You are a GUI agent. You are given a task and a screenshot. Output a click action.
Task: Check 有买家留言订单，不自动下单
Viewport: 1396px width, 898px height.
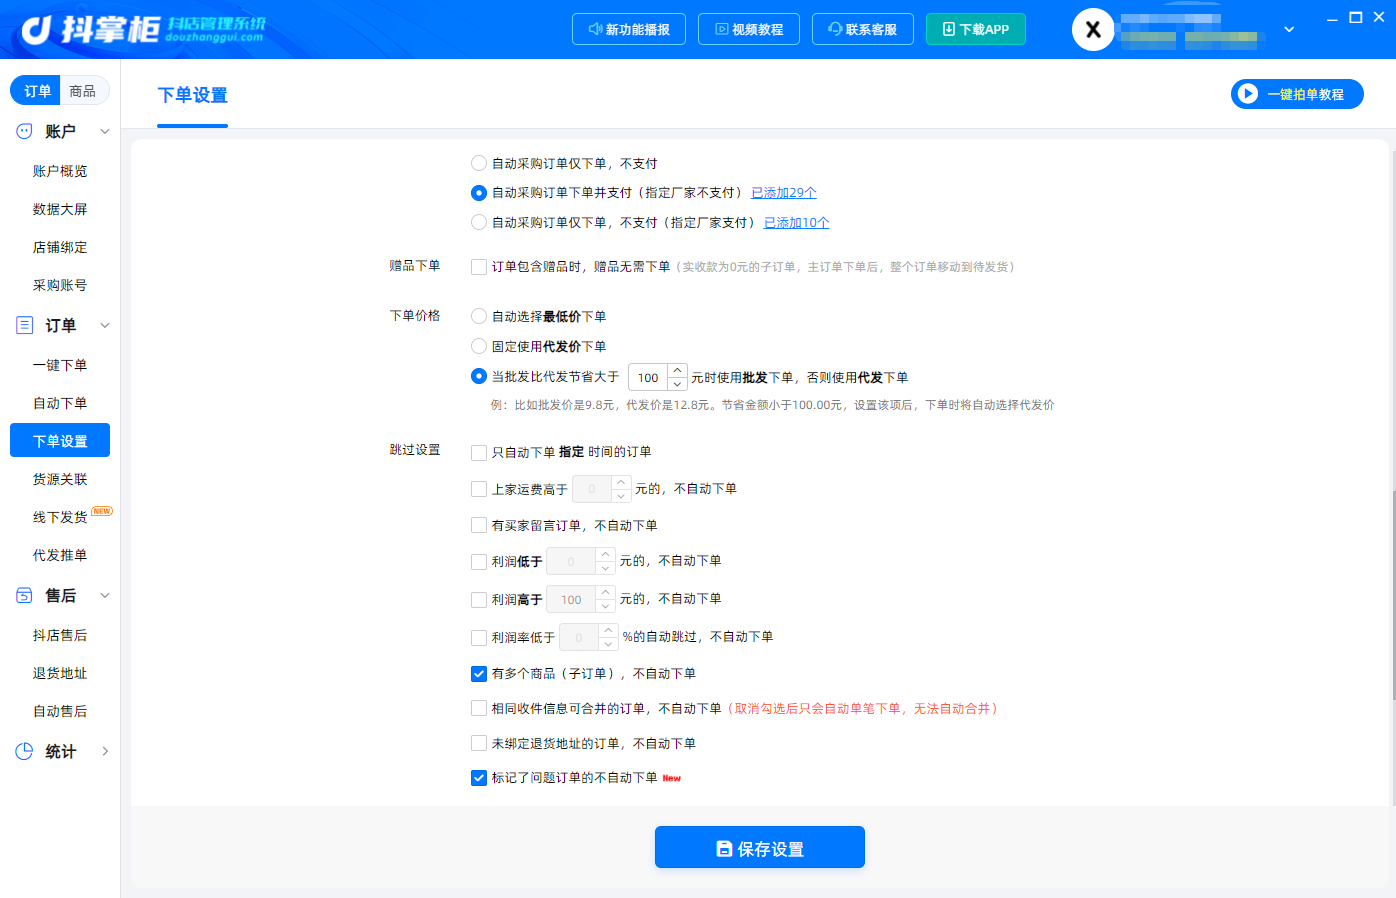coord(479,525)
